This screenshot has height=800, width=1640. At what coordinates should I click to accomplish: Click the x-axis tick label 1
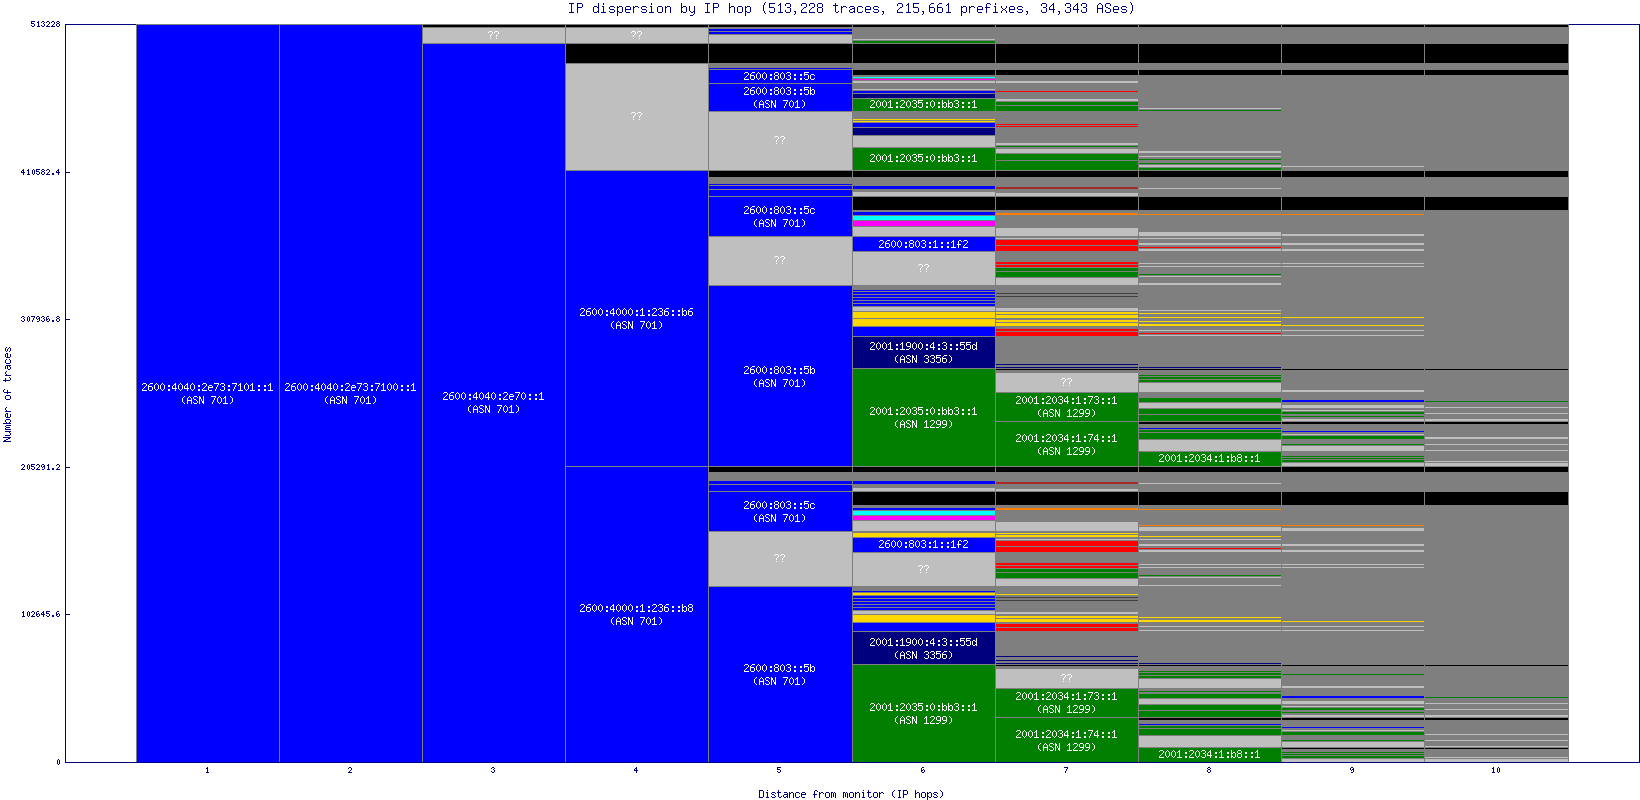pyautogui.click(x=207, y=770)
